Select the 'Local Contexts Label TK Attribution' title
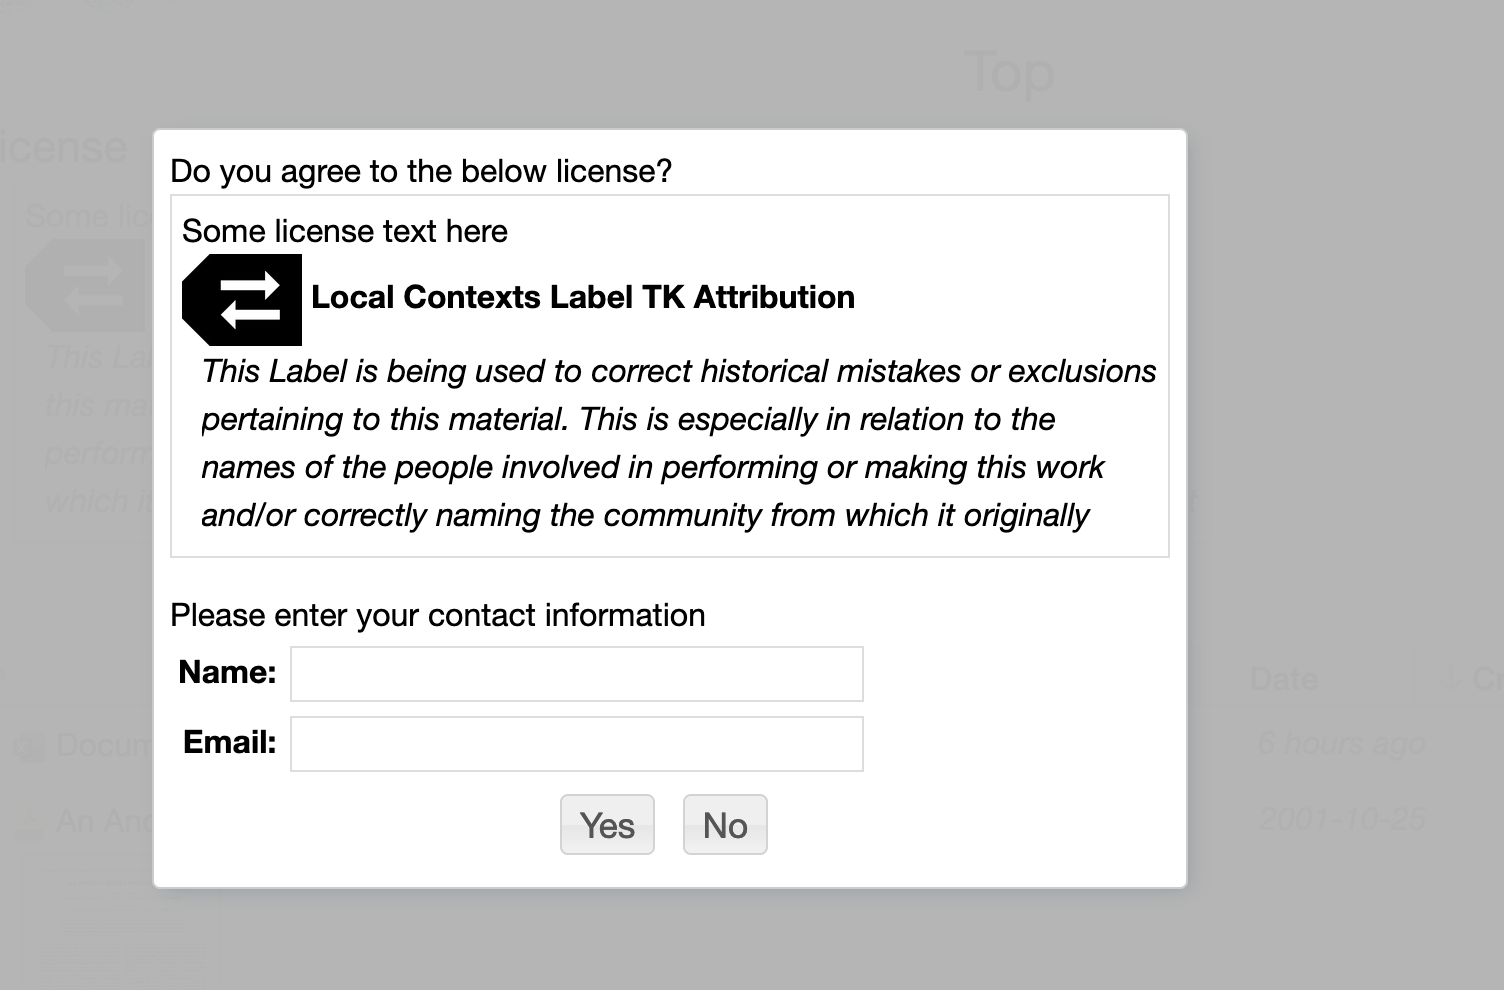1504x990 pixels. point(583,297)
